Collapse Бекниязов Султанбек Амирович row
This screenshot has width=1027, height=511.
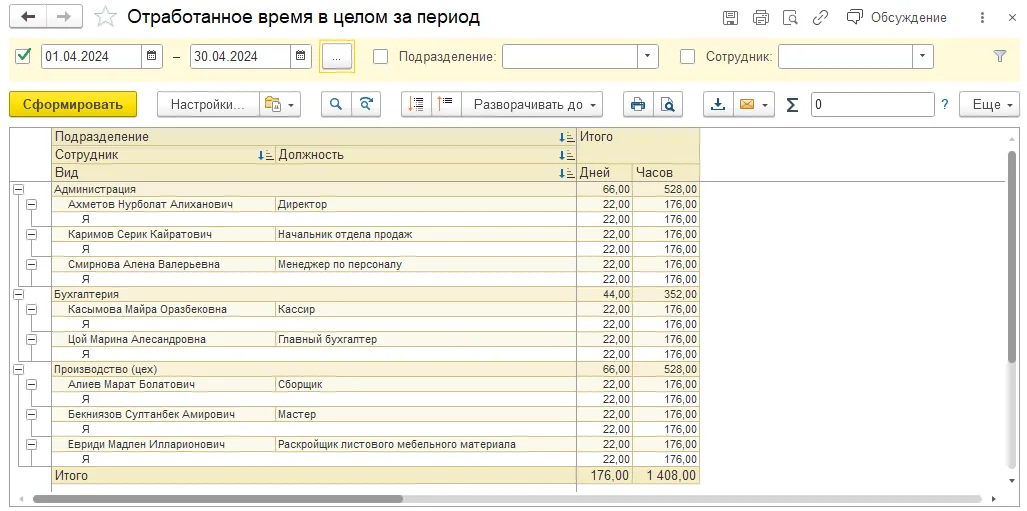point(31,414)
